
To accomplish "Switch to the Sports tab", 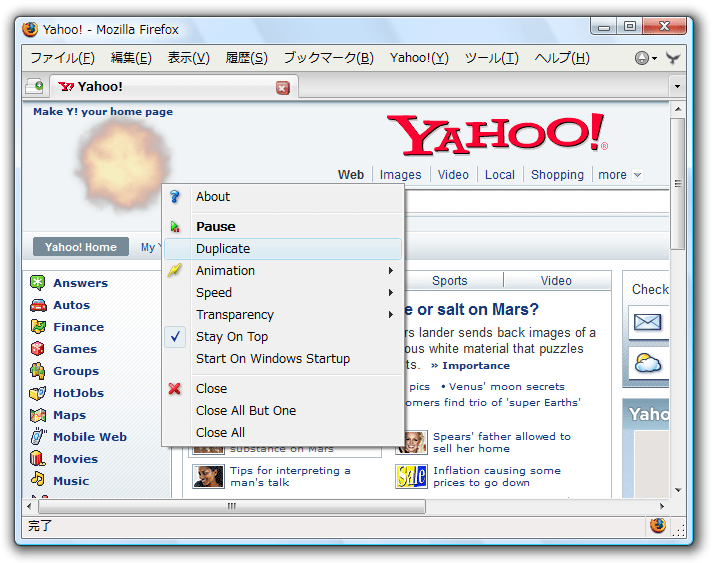I will click(x=450, y=281).
